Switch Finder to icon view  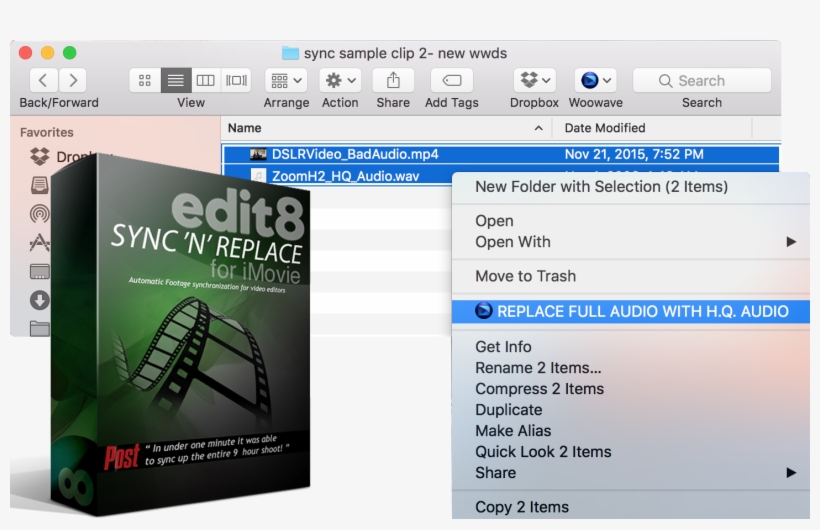coord(145,81)
